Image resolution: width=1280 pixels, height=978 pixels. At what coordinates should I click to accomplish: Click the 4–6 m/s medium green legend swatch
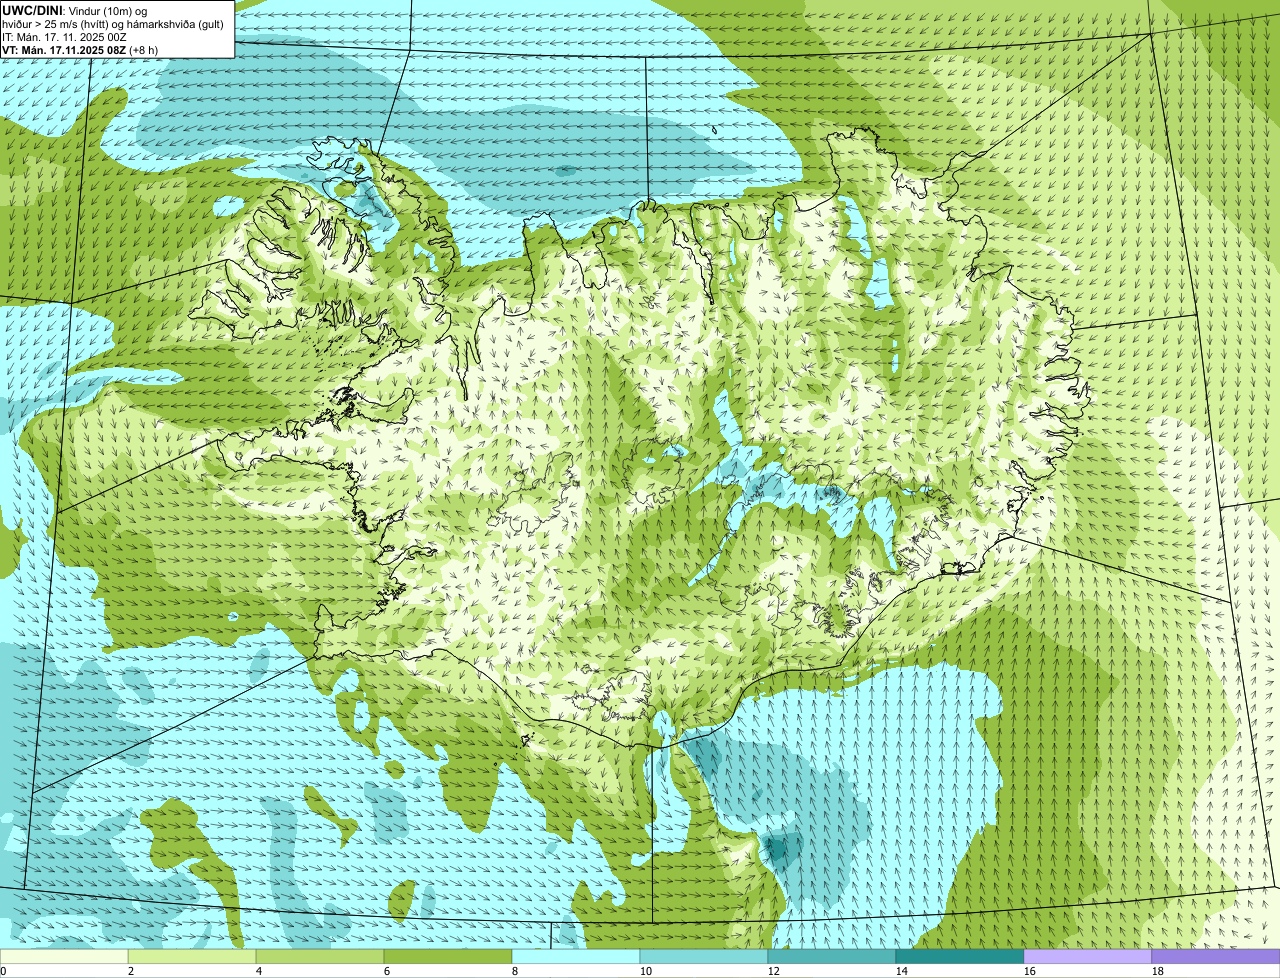[x=320, y=957]
